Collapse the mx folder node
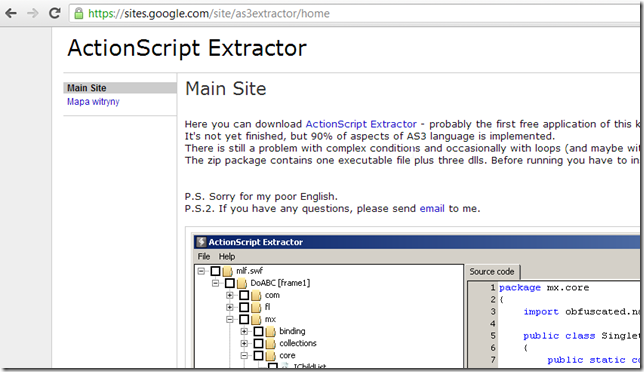The image size is (644, 372). pyautogui.click(x=230, y=319)
